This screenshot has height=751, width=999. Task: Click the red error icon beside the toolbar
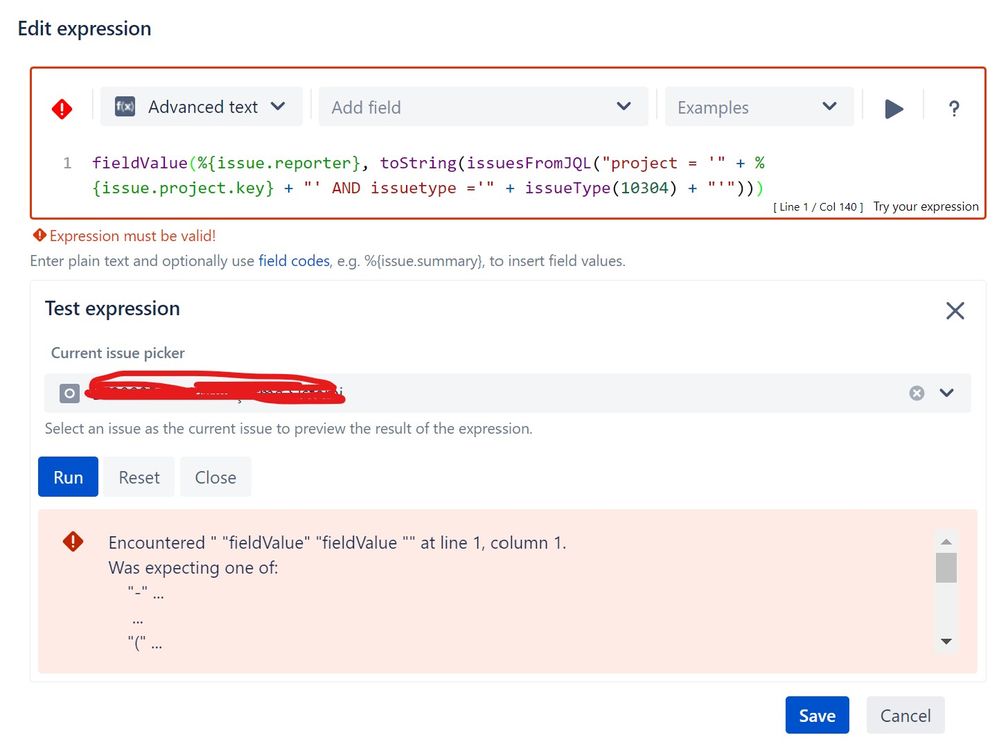62,108
